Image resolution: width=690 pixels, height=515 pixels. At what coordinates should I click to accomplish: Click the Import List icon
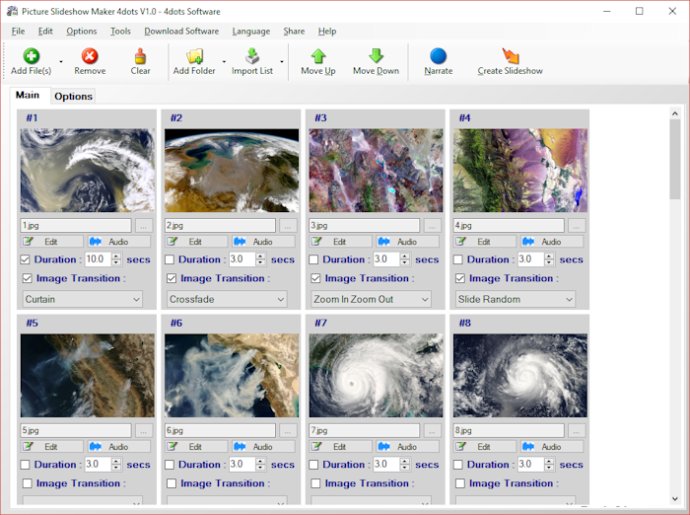(x=252, y=56)
